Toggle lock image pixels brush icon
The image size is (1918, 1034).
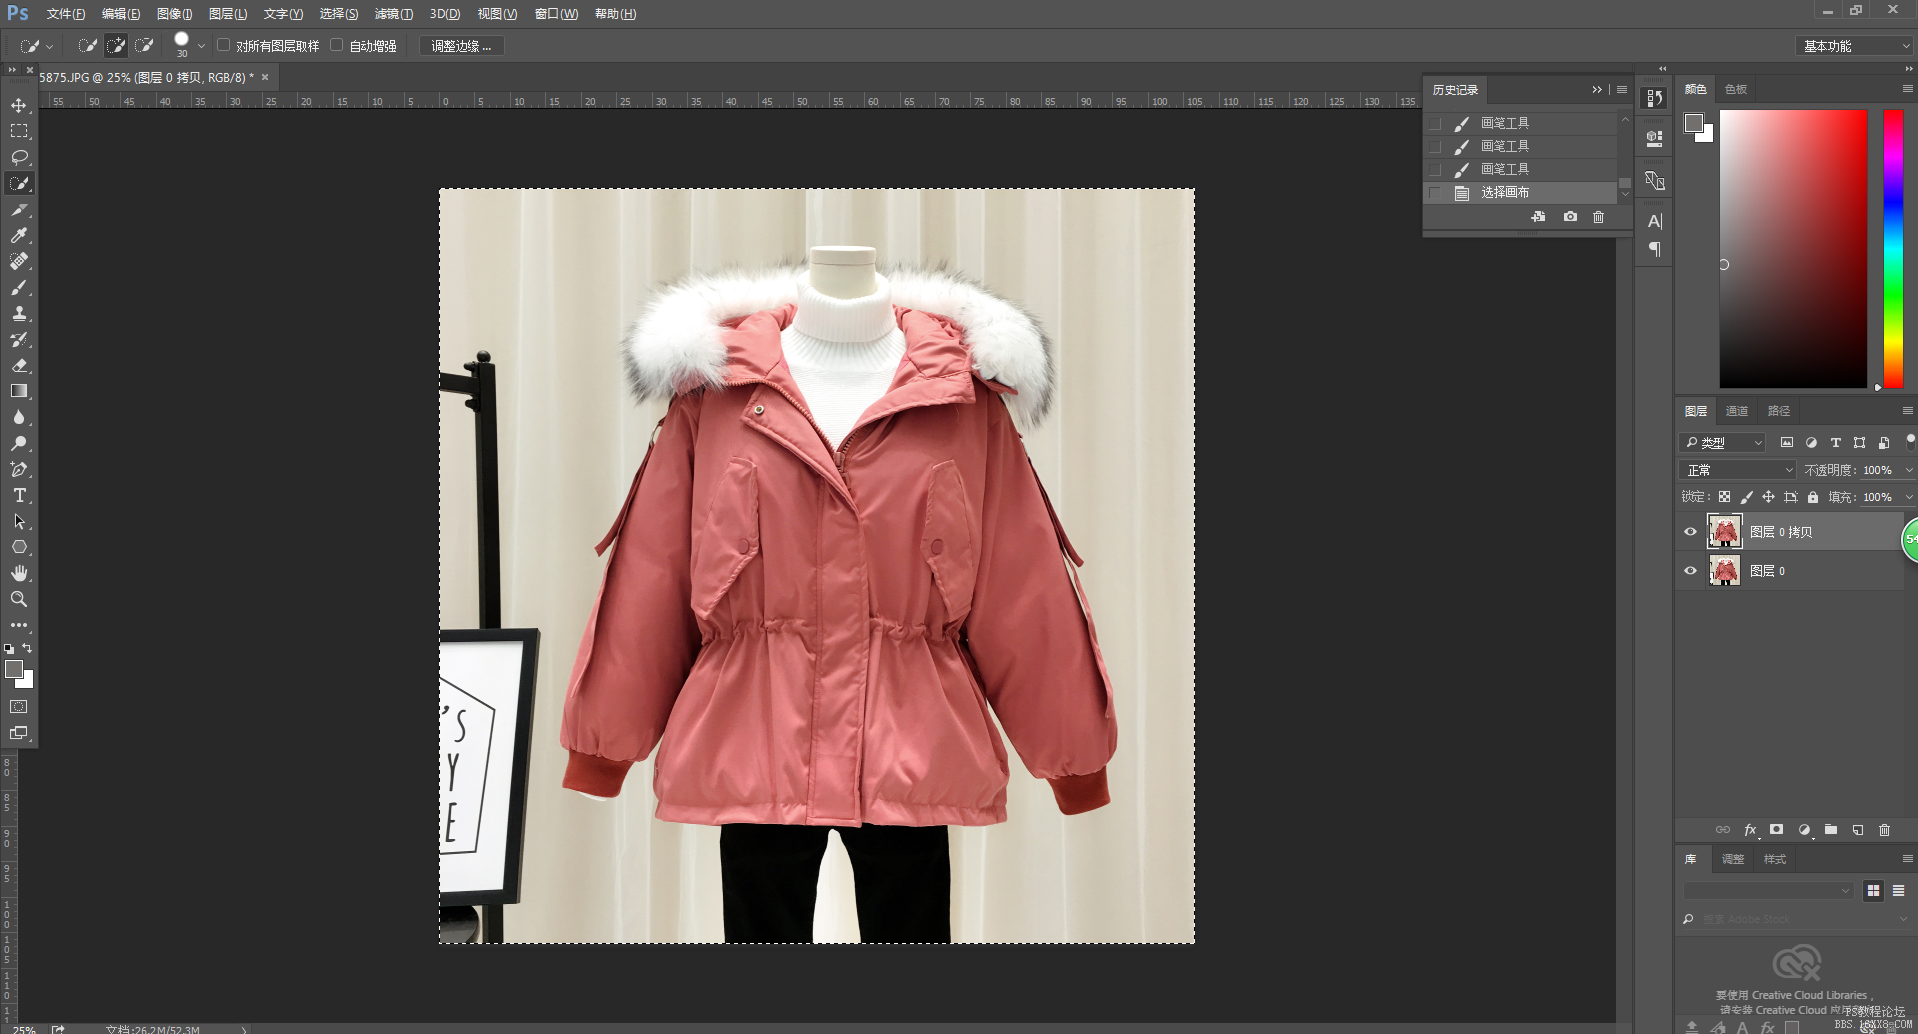1746,497
